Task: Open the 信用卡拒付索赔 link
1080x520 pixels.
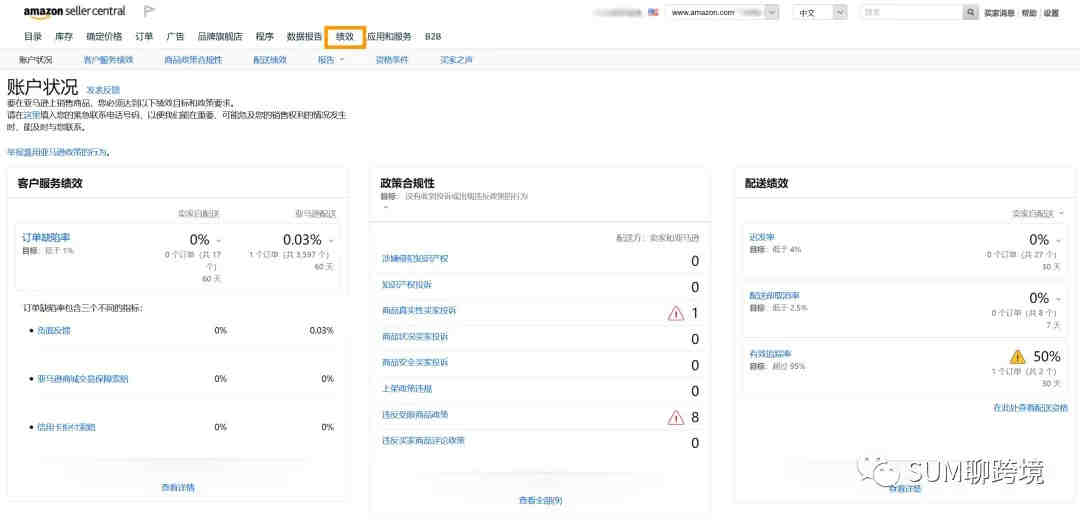Action: click(x=66, y=427)
